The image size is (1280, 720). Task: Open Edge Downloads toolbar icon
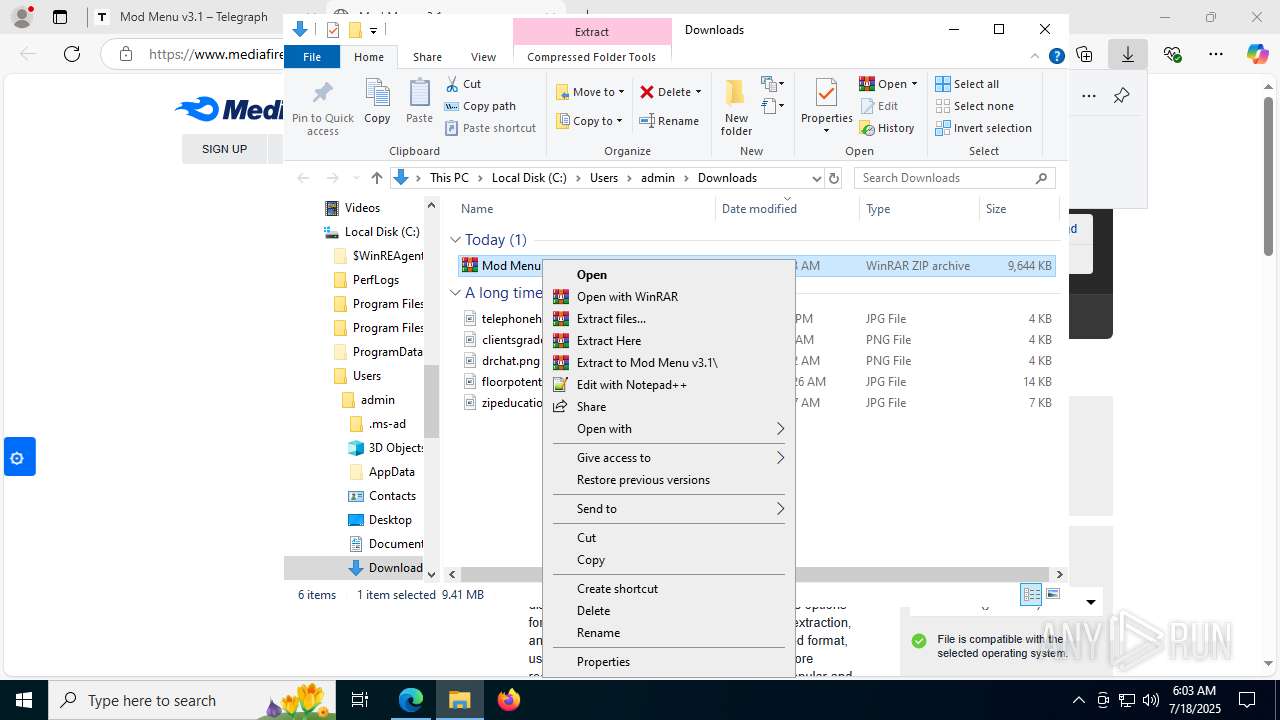(1128, 54)
